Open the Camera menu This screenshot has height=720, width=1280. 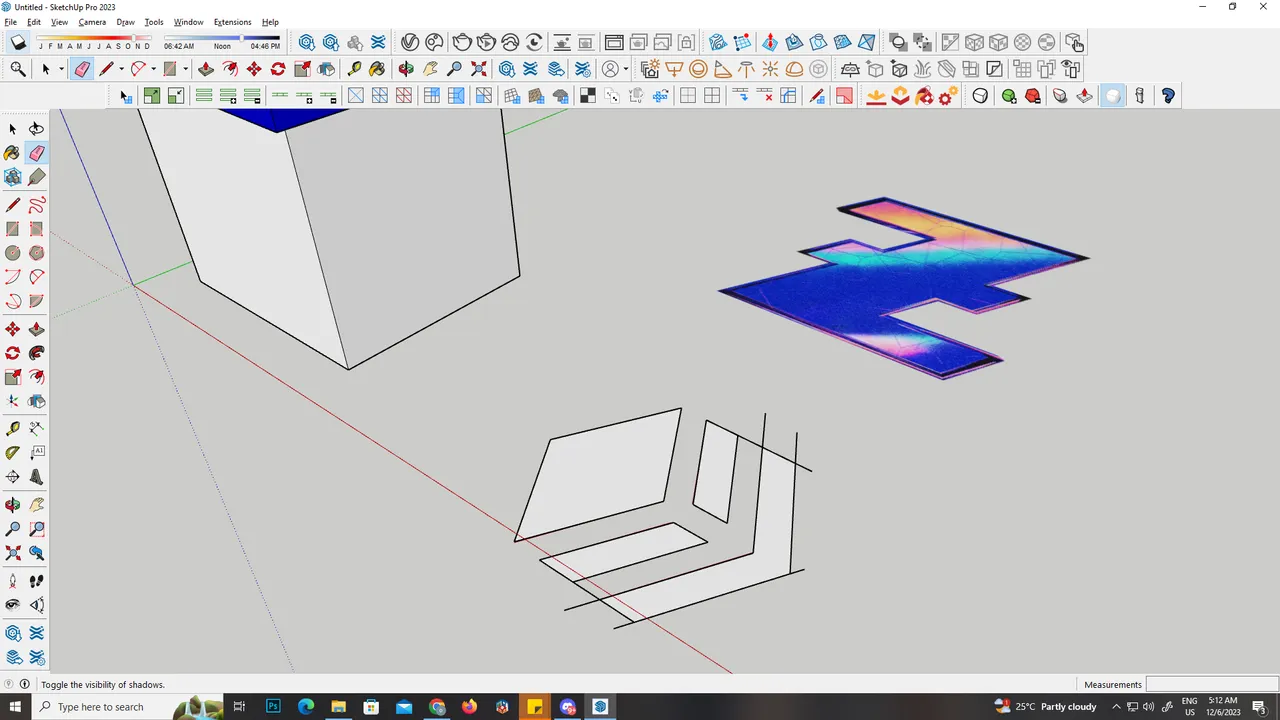92,22
